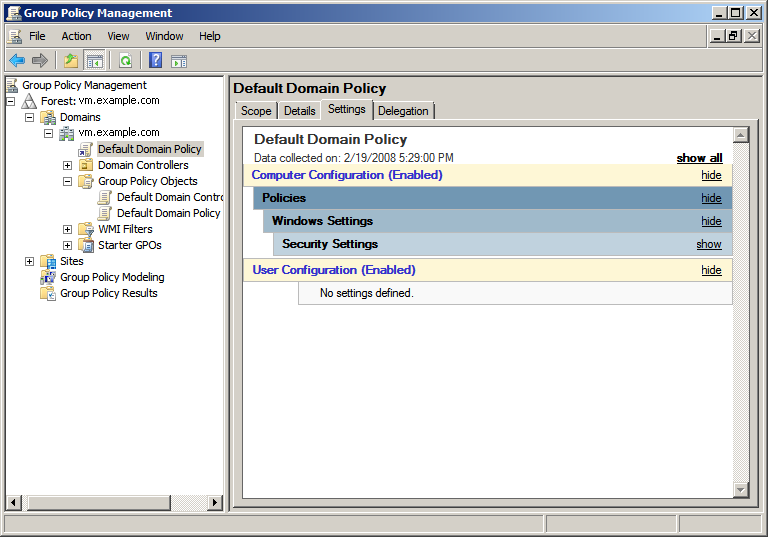Switch to the Delegation tab
The height and width of the screenshot is (537, 768).
[403, 111]
